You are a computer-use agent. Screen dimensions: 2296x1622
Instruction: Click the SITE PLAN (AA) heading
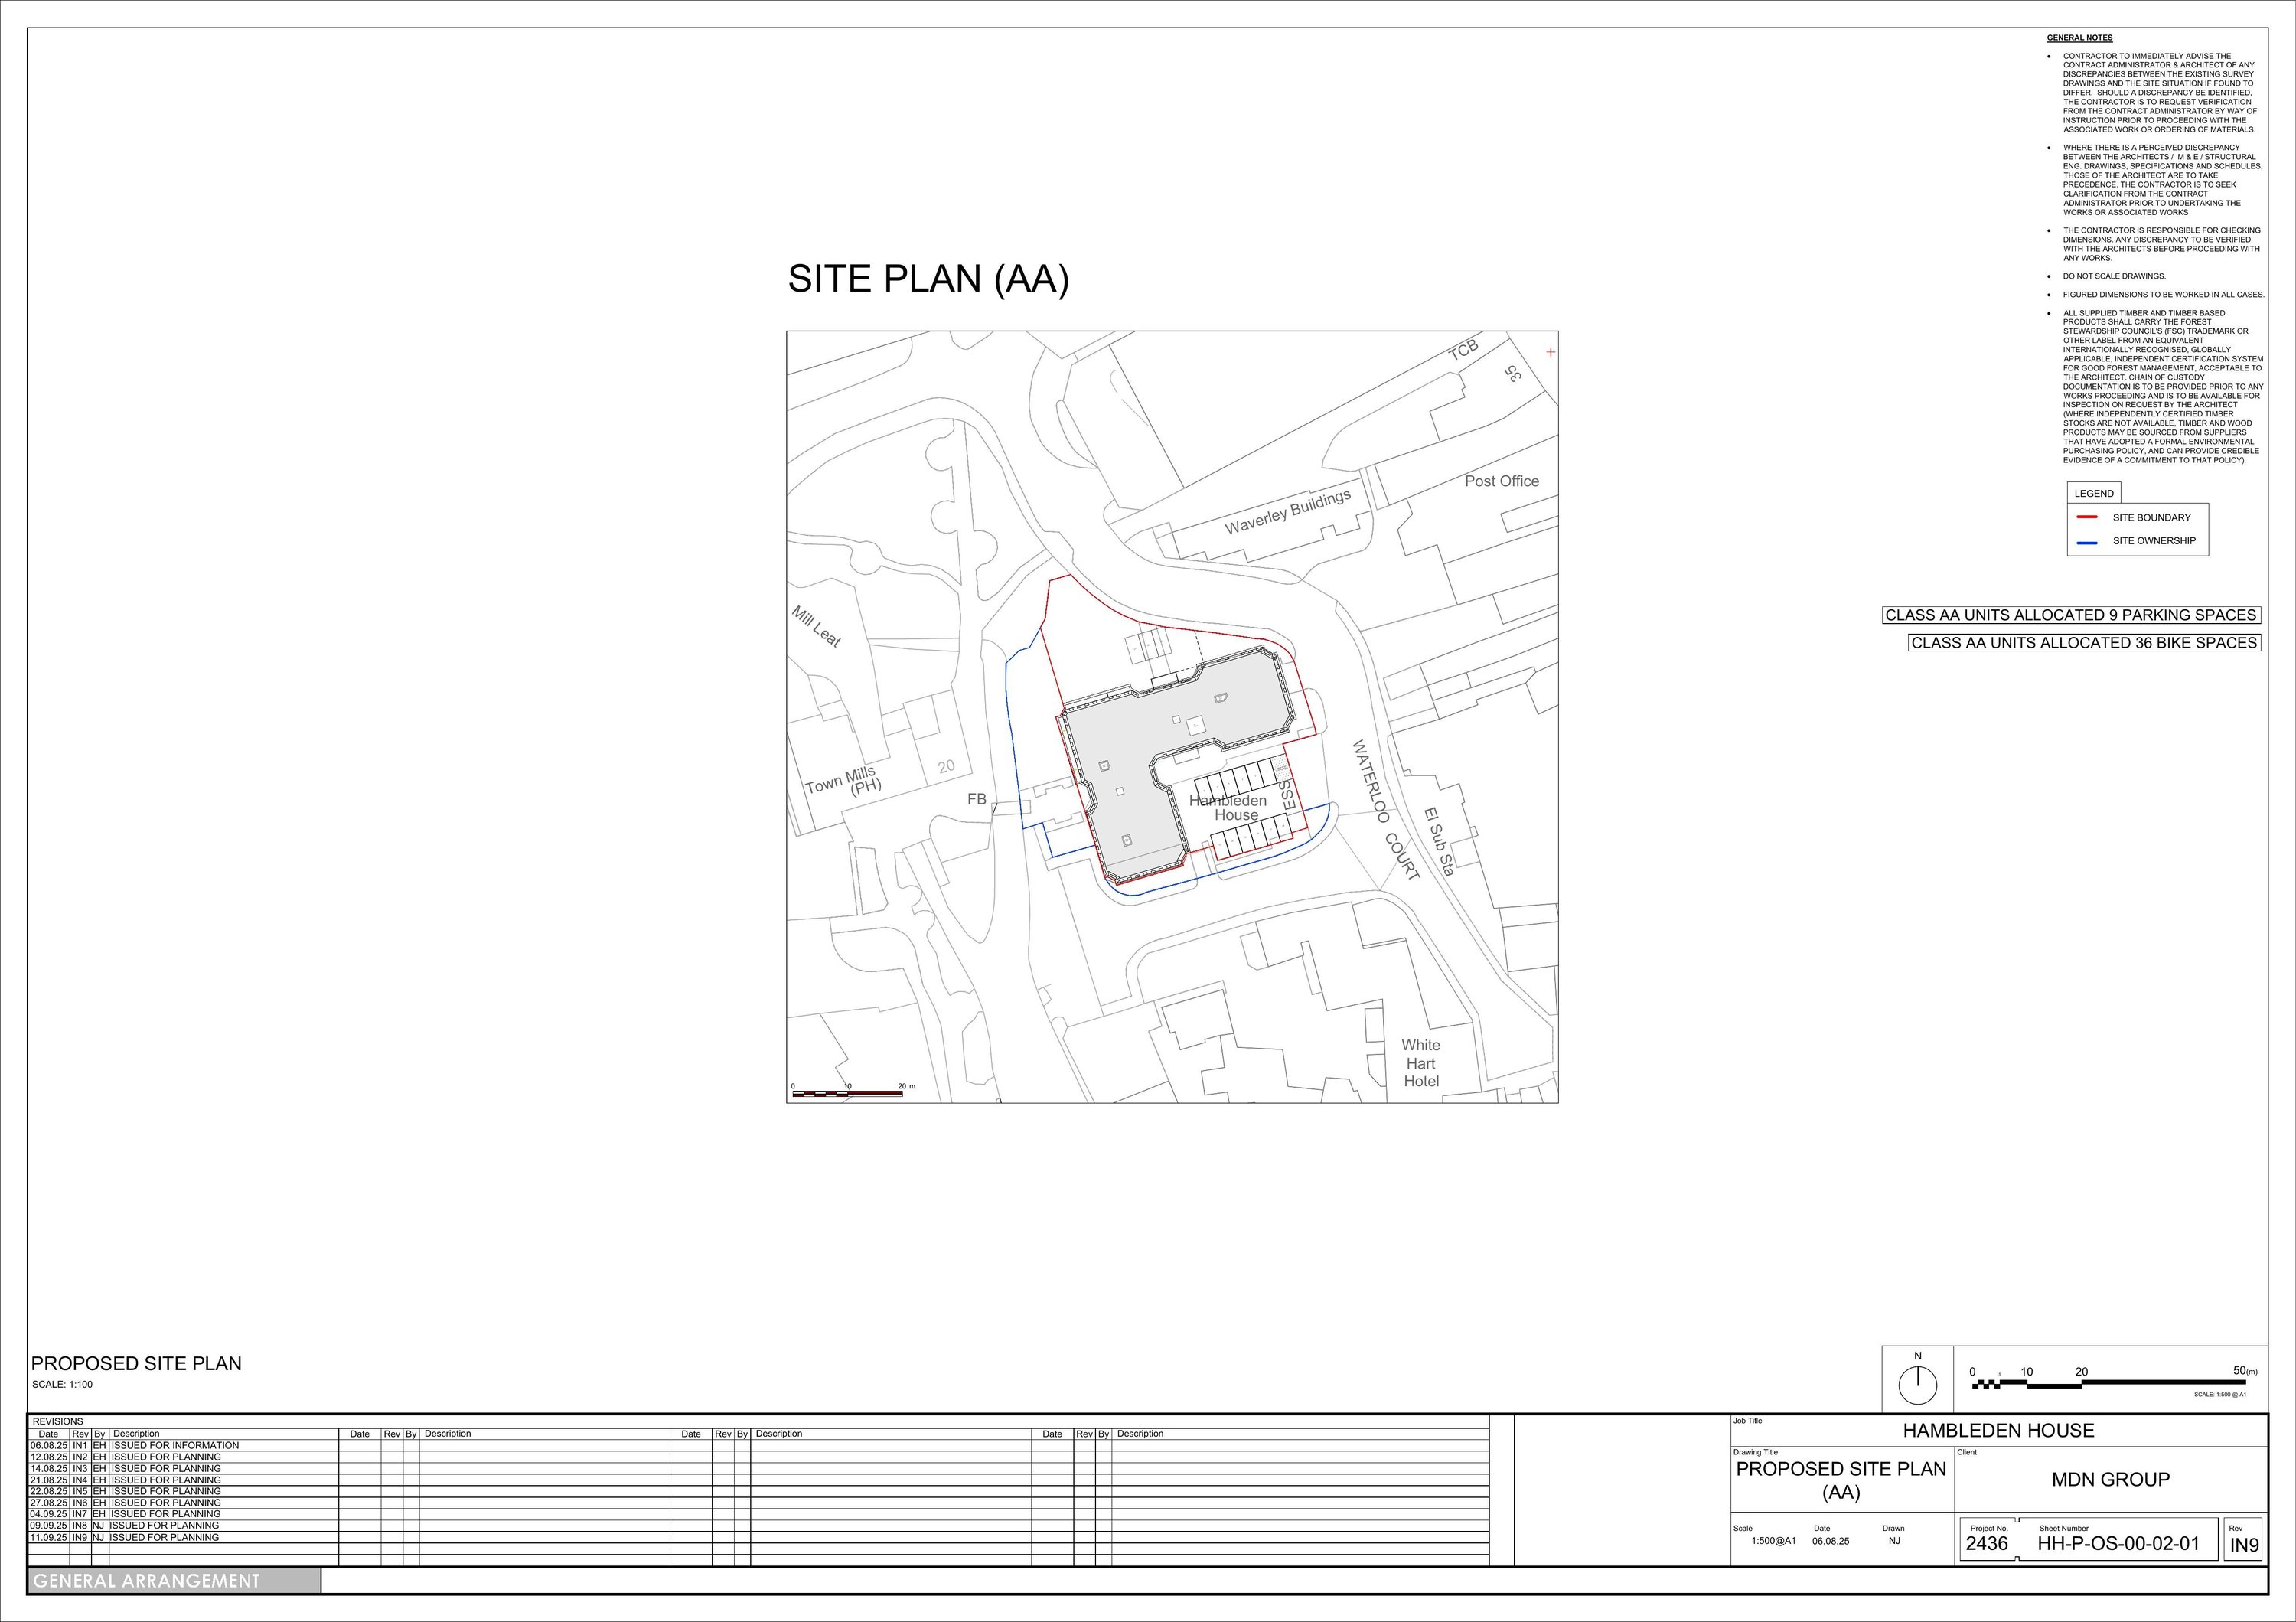[x=928, y=279]
